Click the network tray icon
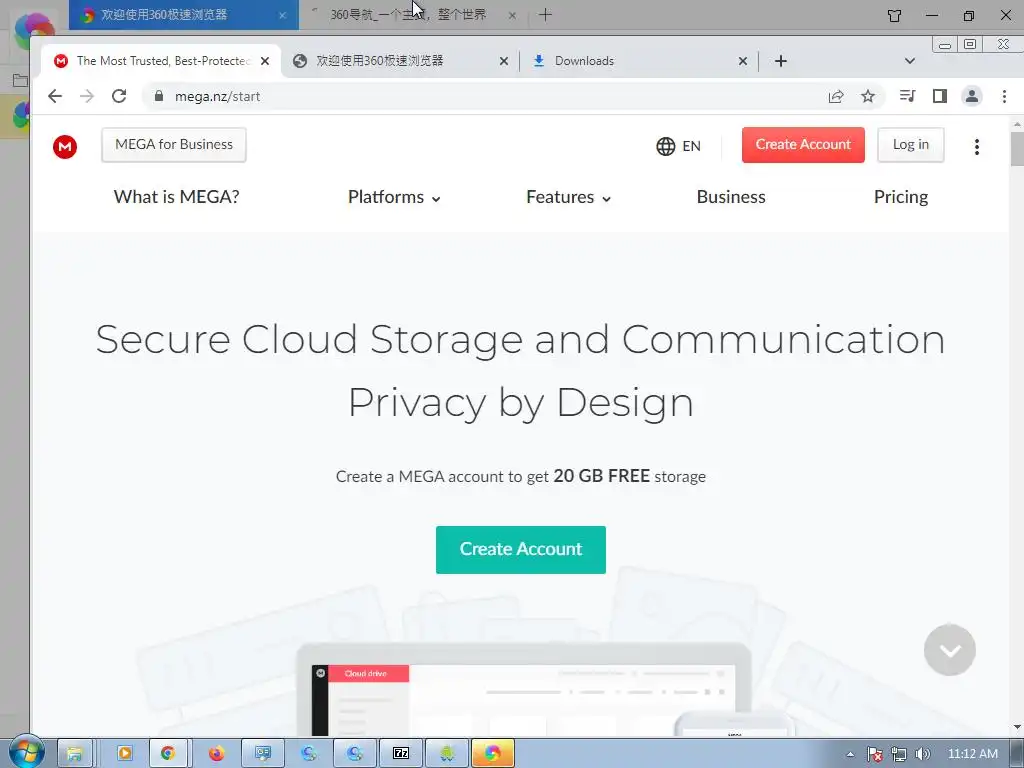Image resolution: width=1024 pixels, height=768 pixels. (899, 754)
